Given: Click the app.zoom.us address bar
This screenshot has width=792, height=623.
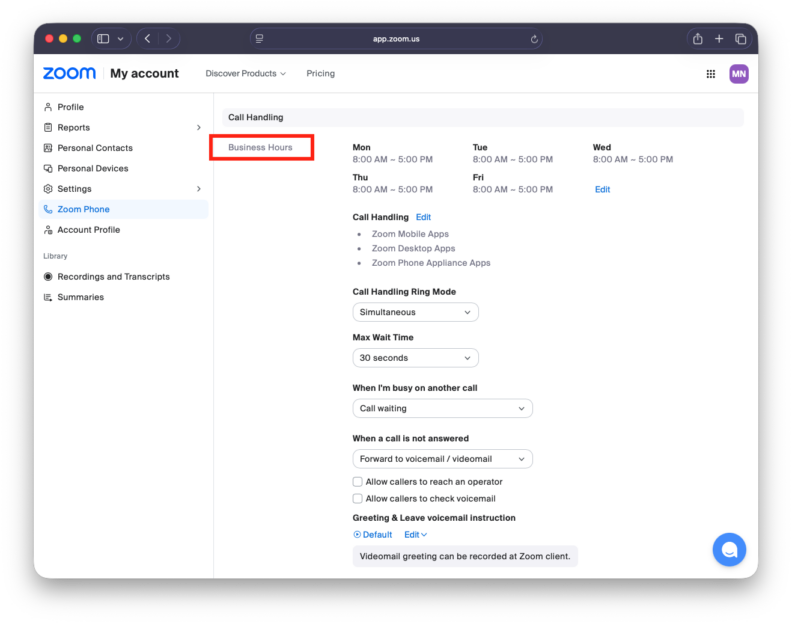Looking at the screenshot, I should tap(396, 39).
